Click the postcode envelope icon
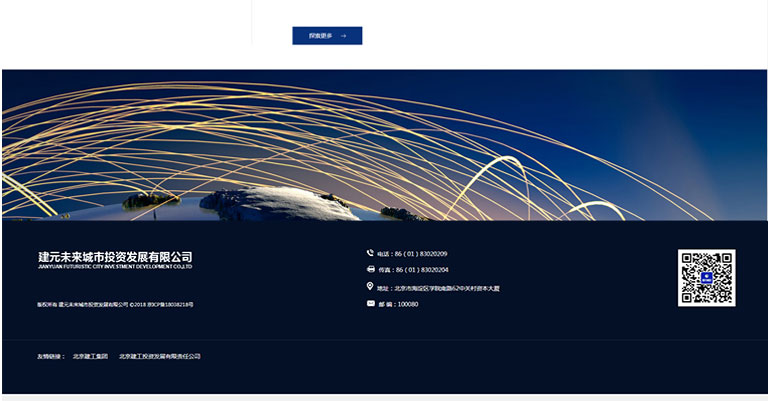This screenshot has width=768, height=401. 370,303
